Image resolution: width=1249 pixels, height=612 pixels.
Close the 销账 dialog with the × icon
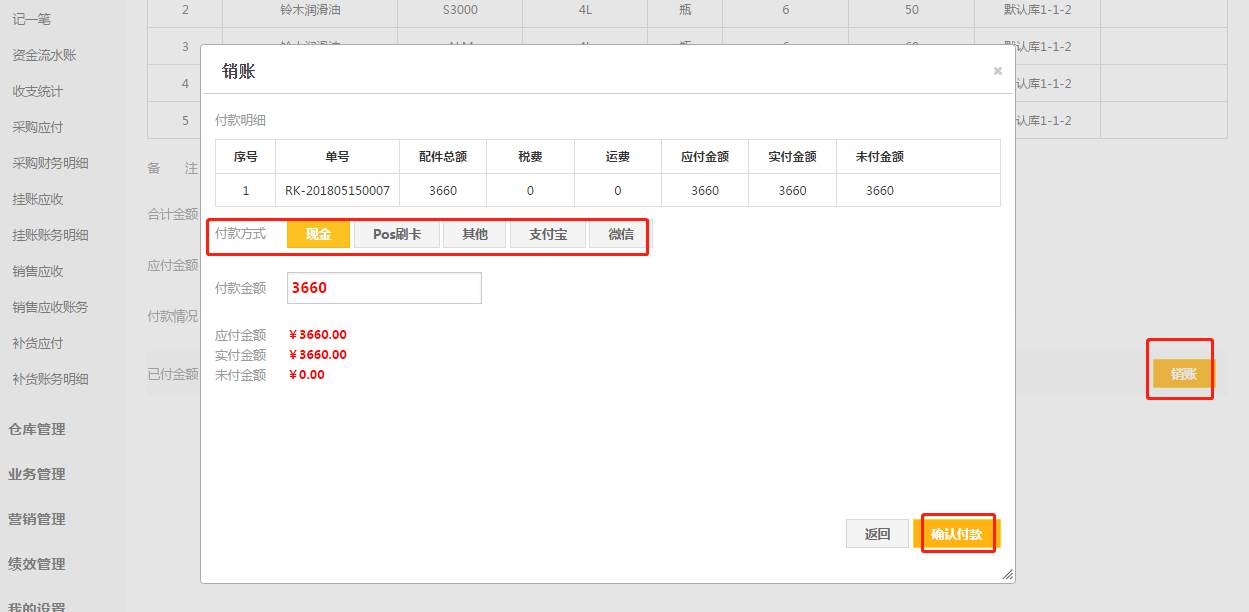[997, 71]
